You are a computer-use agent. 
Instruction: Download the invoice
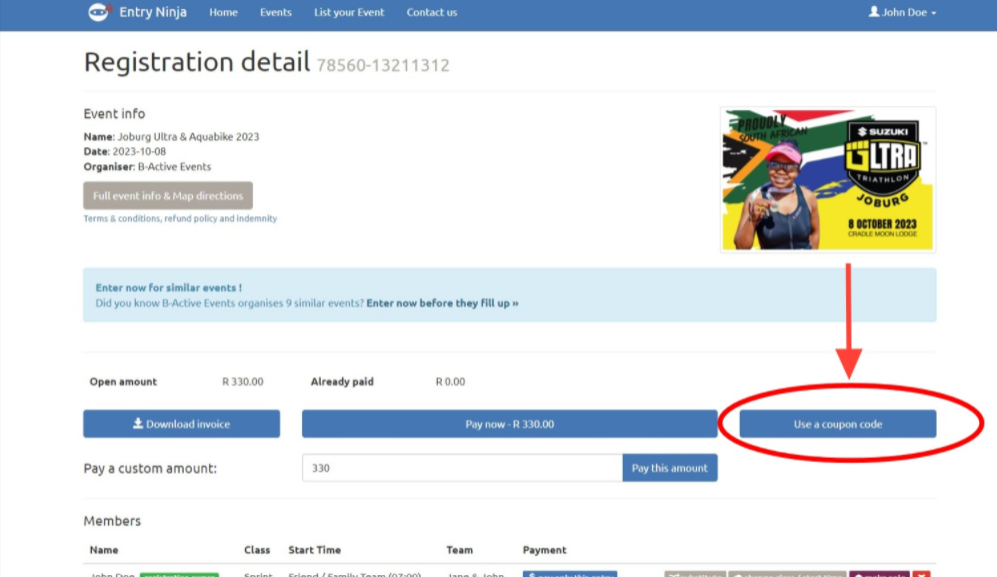click(181, 424)
